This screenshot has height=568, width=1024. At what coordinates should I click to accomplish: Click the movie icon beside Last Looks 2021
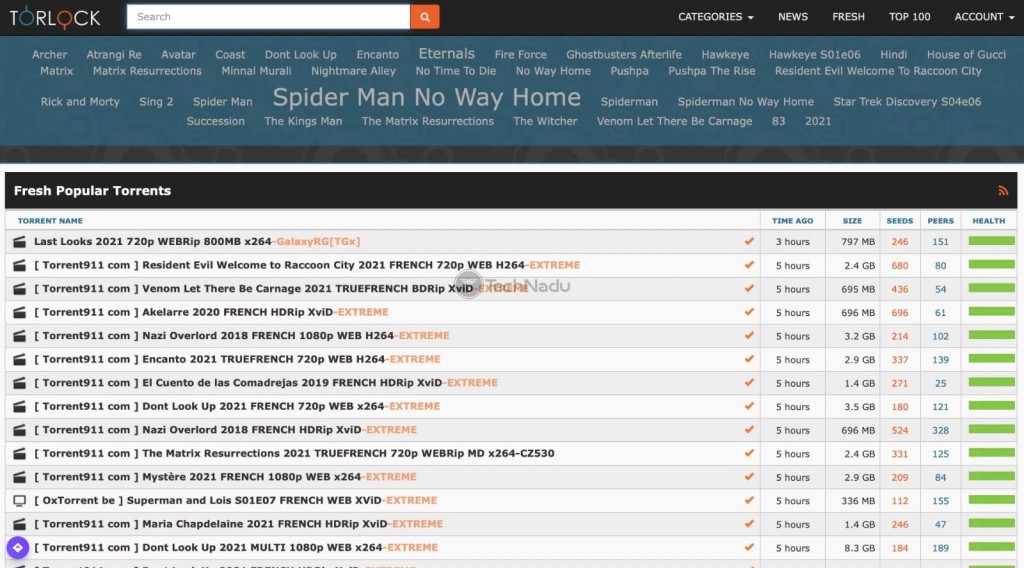[x=20, y=242]
